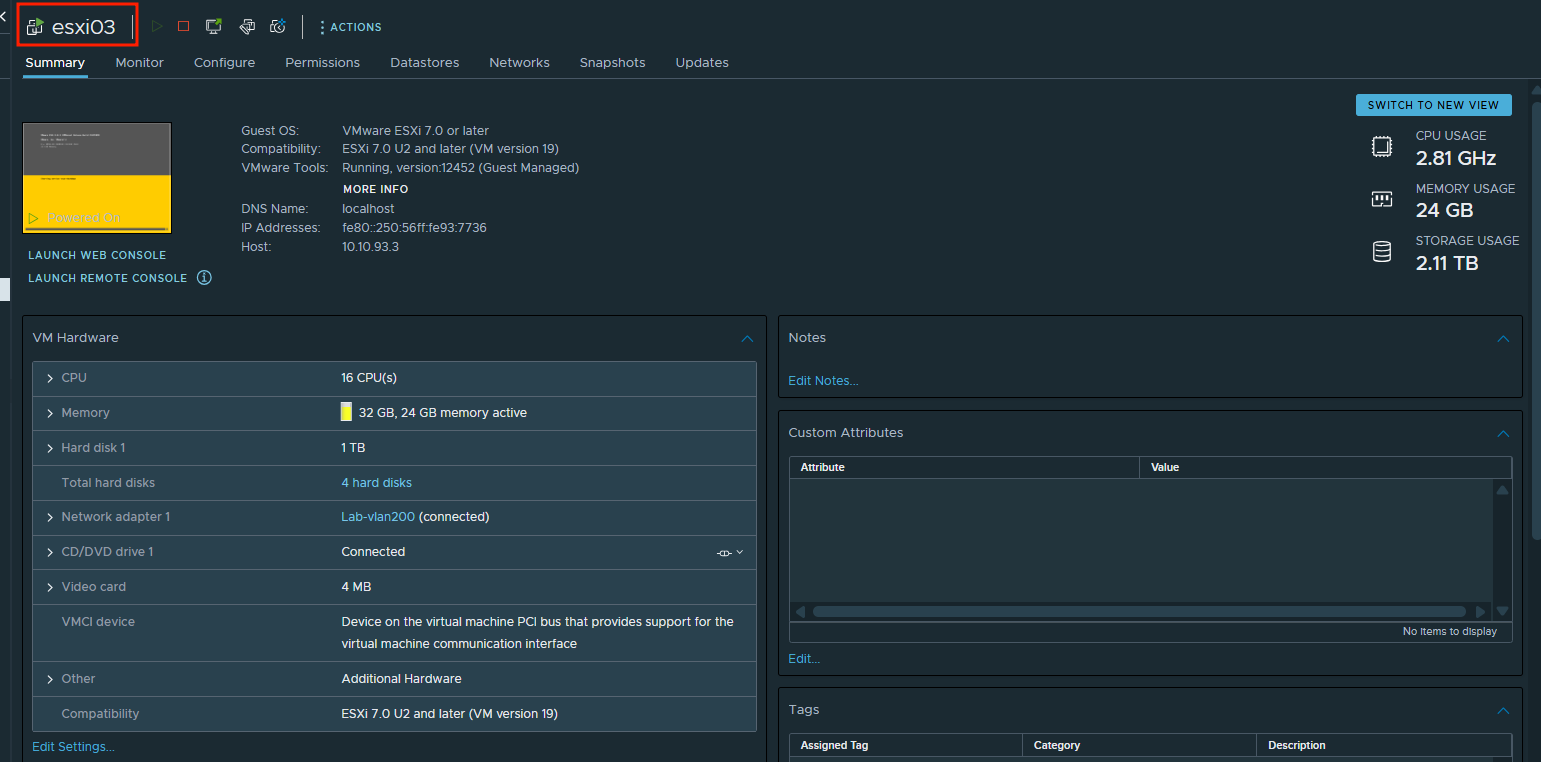
Task: Click the storage usage cylinder icon
Action: click(x=1382, y=252)
